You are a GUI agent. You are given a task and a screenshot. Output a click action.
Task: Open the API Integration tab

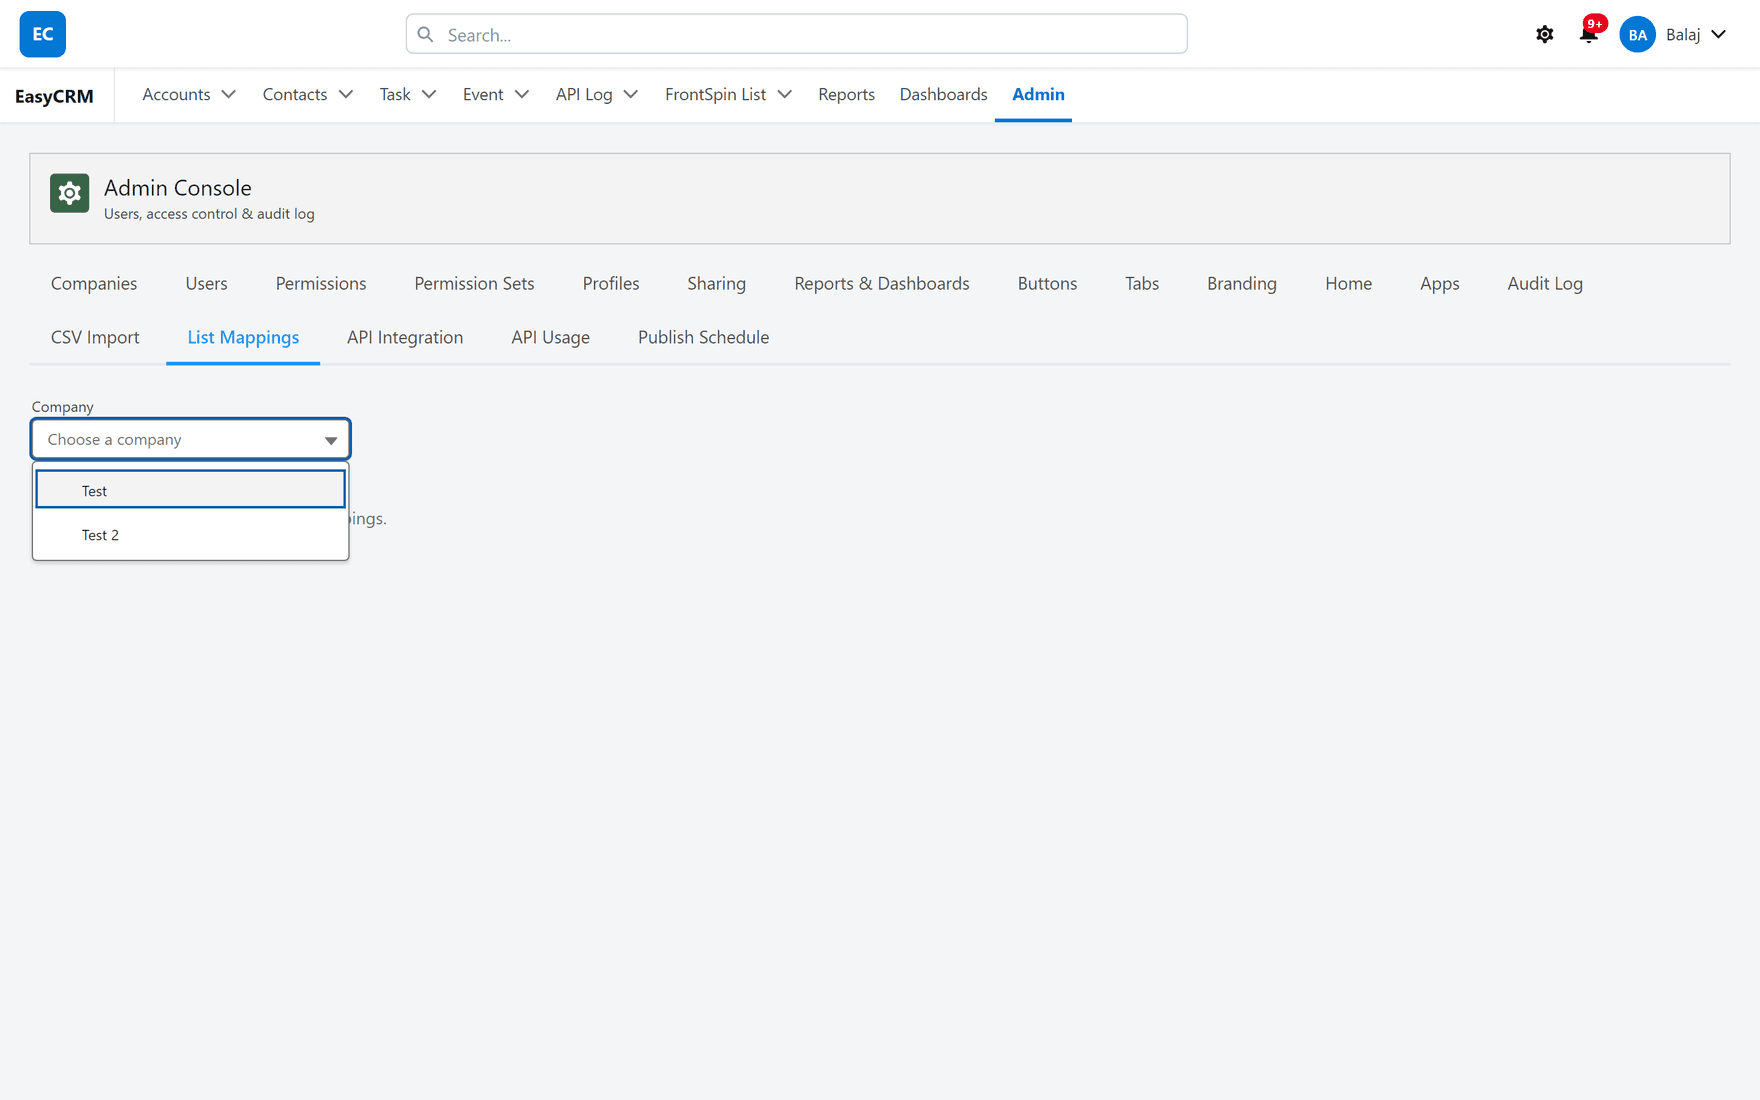coord(405,337)
